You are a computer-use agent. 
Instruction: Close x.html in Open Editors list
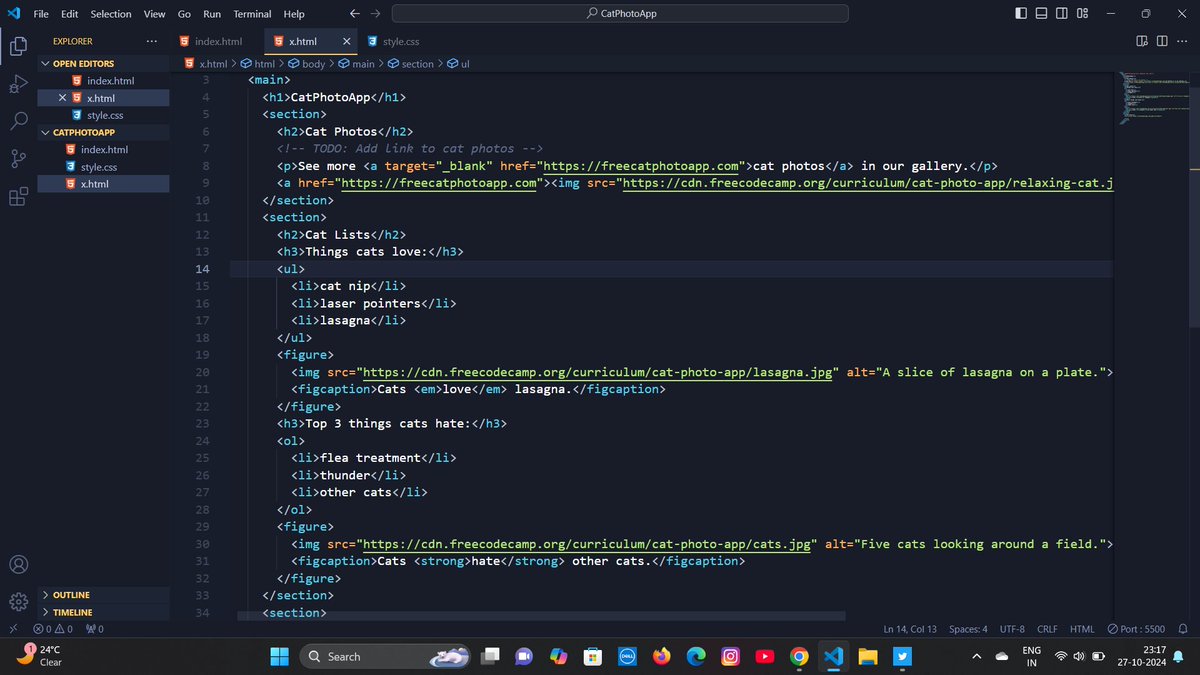(62, 98)
